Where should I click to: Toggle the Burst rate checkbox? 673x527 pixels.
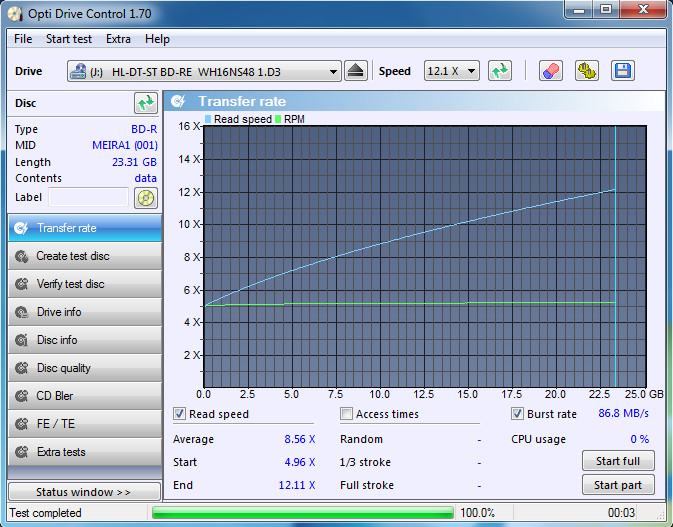click(518, 414)
